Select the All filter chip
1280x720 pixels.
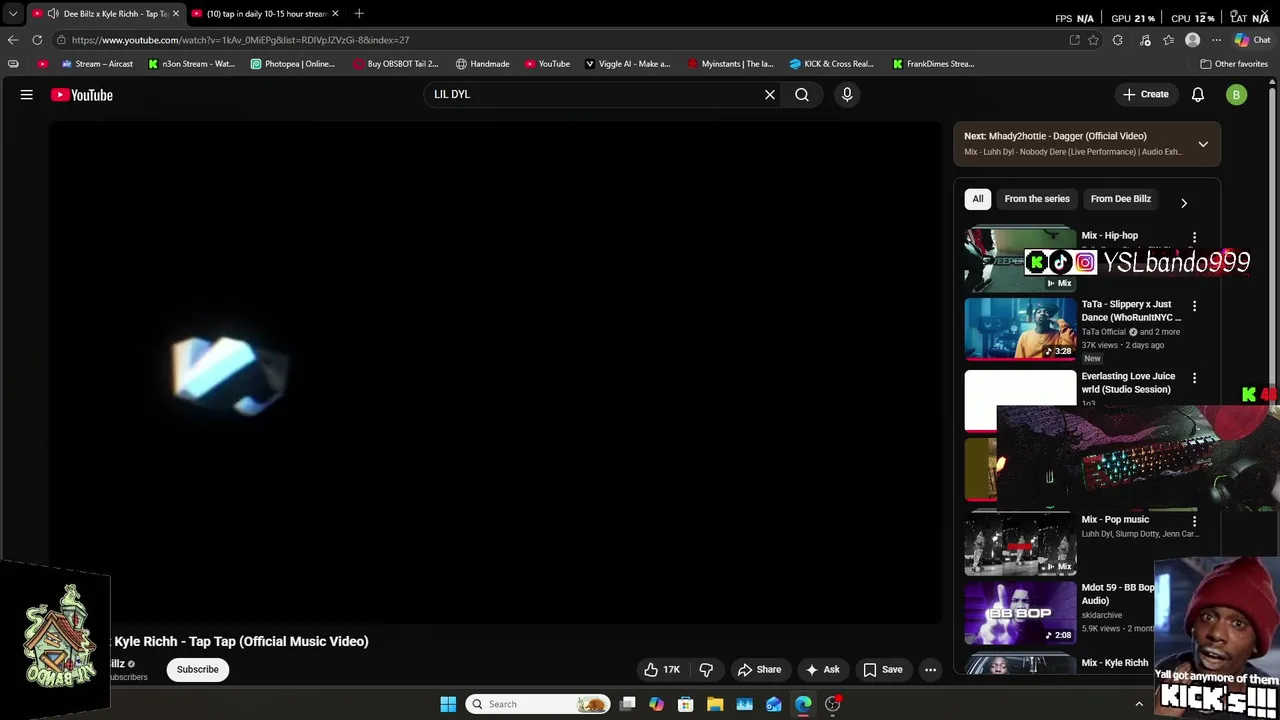[978, 199]
